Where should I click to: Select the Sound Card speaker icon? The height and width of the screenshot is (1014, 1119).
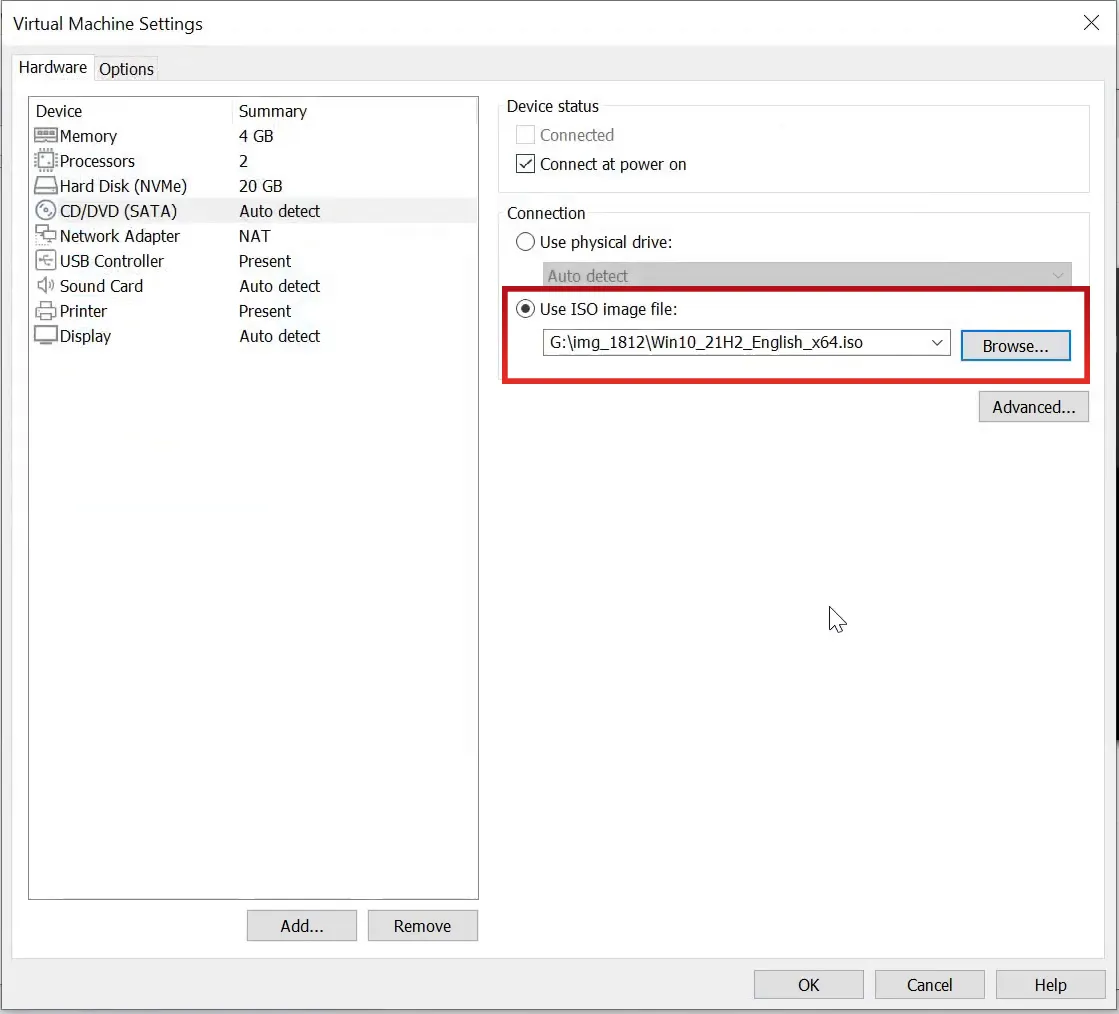point(46,286)
